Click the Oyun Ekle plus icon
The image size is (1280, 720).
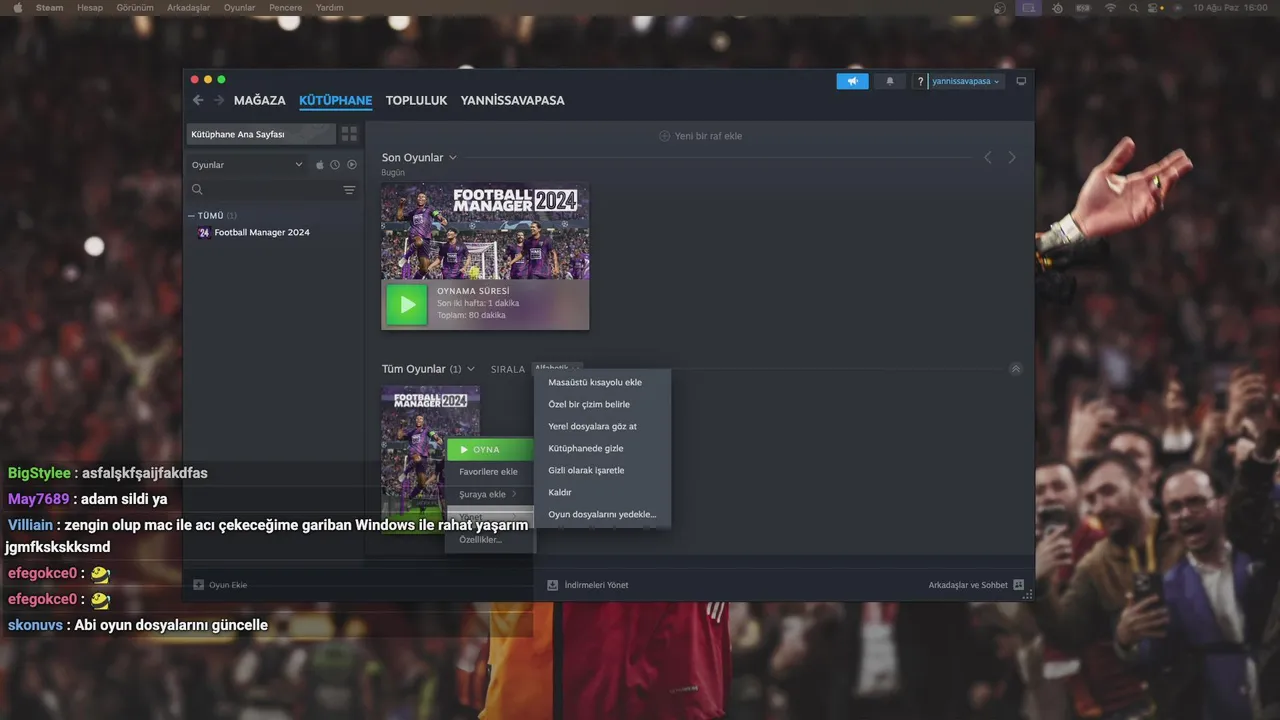[x=198, y=585]
